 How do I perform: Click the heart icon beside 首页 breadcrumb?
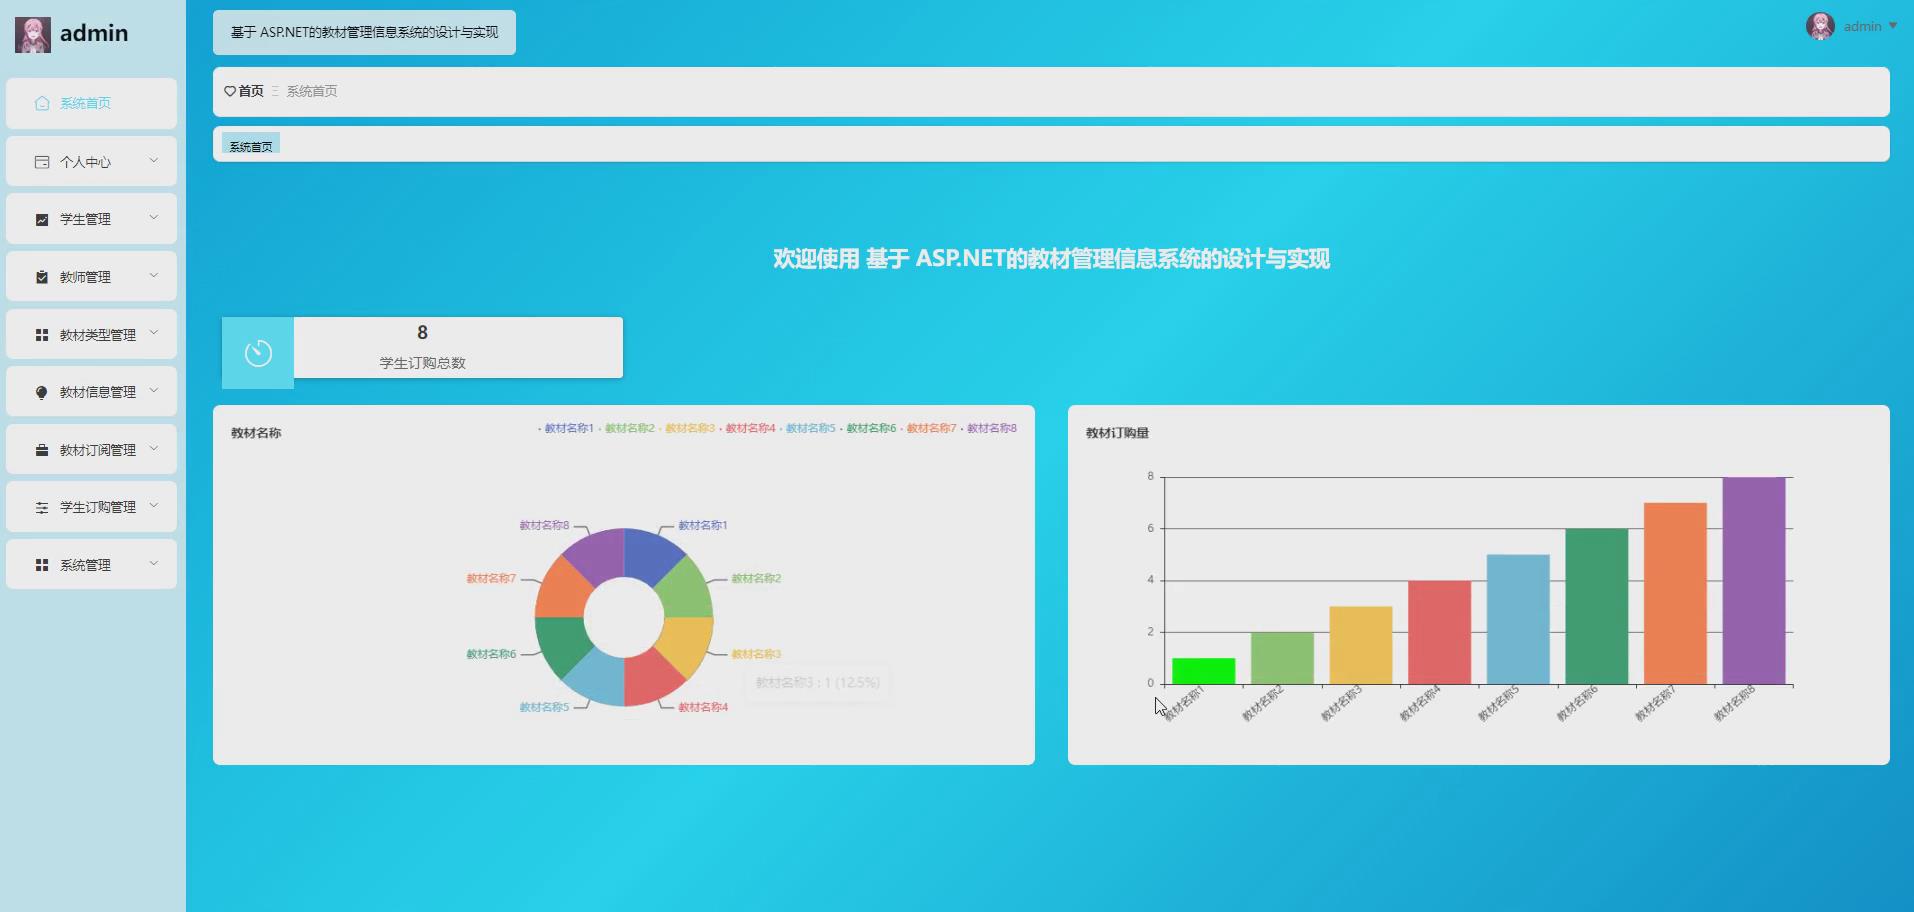coord(230,91)
